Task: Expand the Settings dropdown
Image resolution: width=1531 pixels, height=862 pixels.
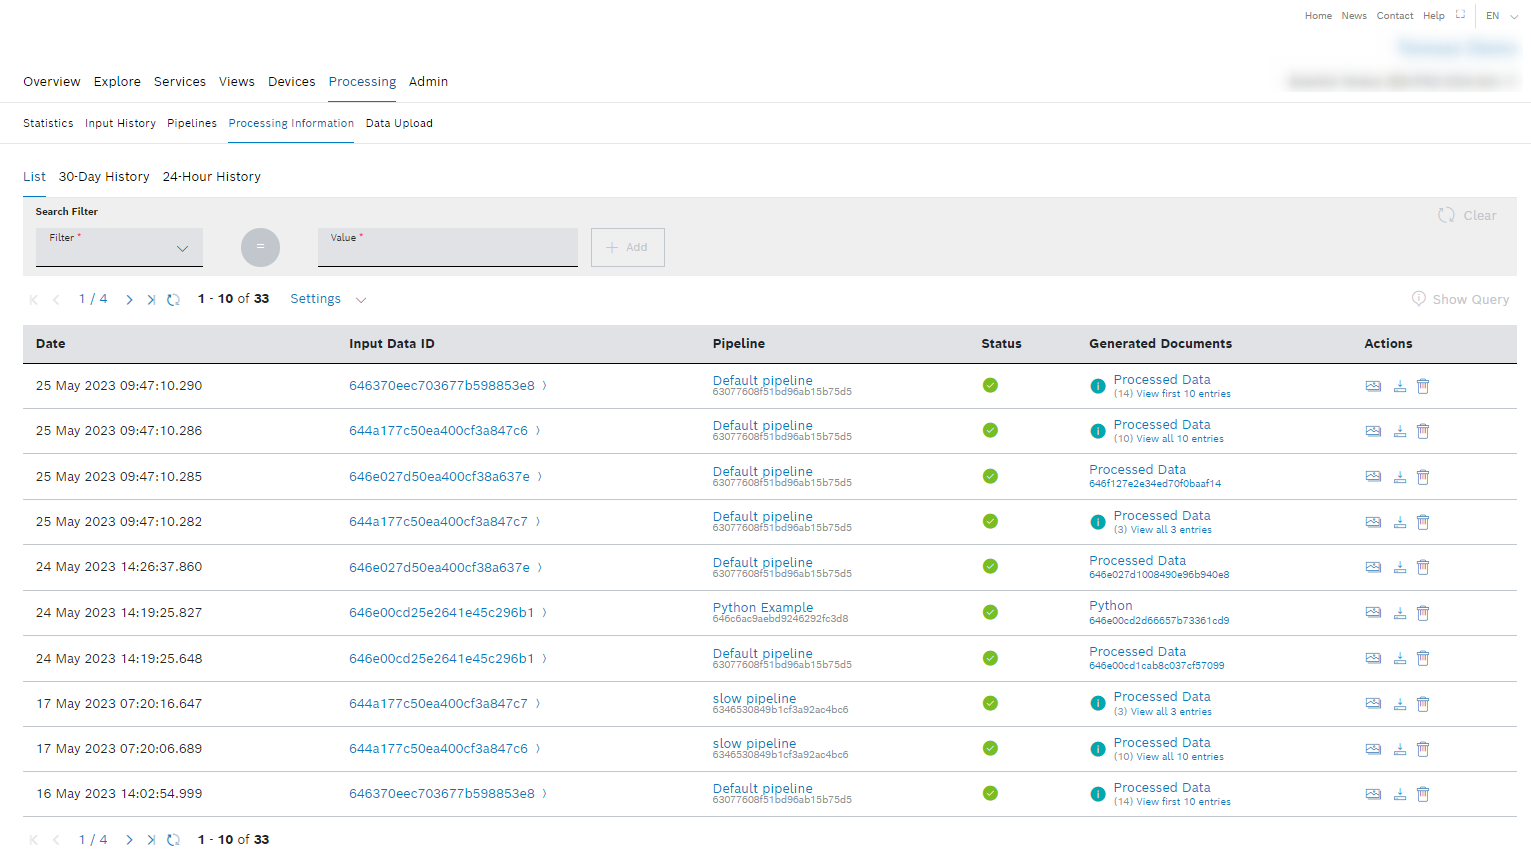Action: click(328, 299)
